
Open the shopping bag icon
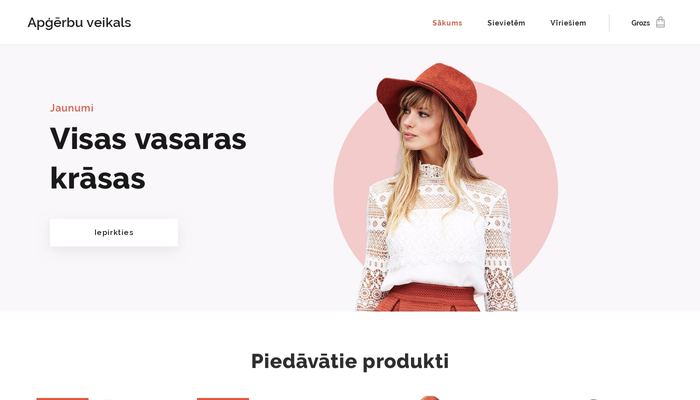point(660,22)
